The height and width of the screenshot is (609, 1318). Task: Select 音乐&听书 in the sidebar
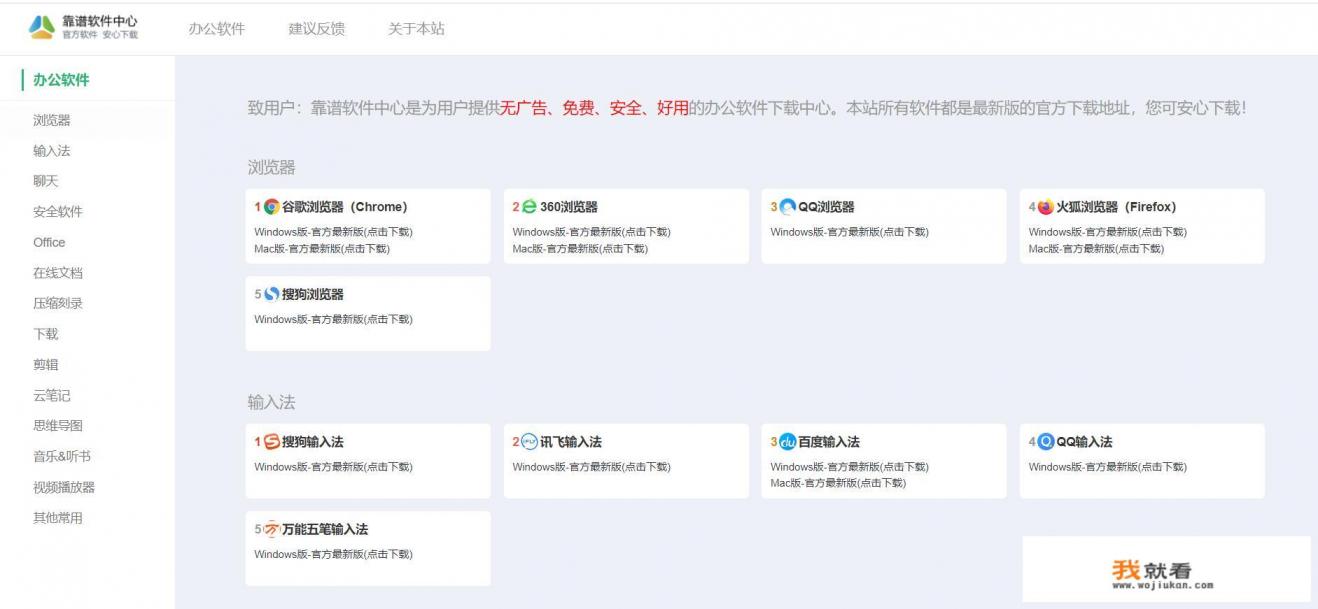[62, 457]
